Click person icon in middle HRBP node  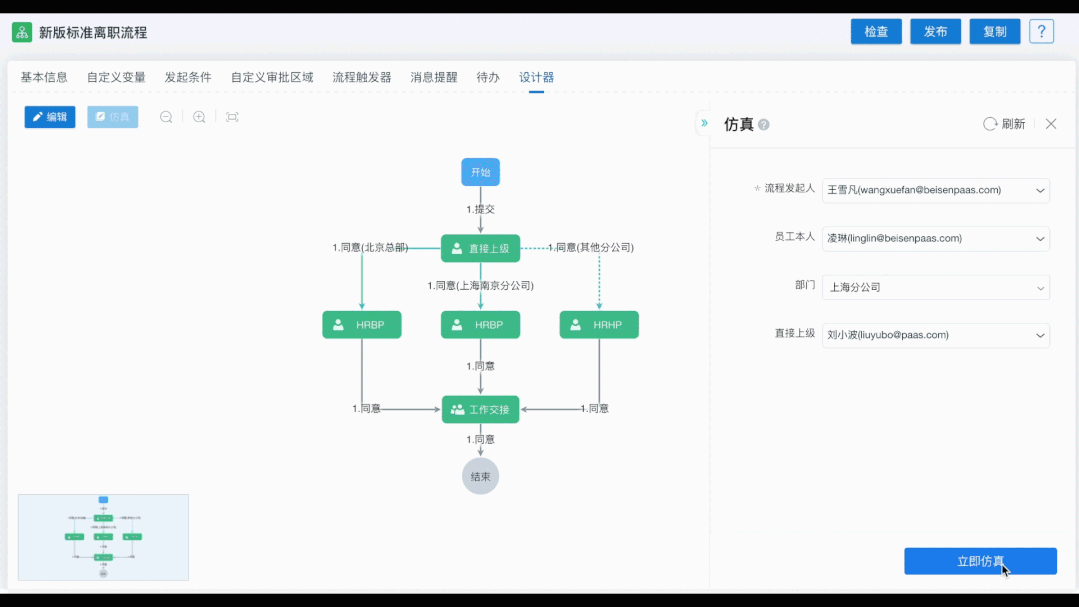point(457,325)
